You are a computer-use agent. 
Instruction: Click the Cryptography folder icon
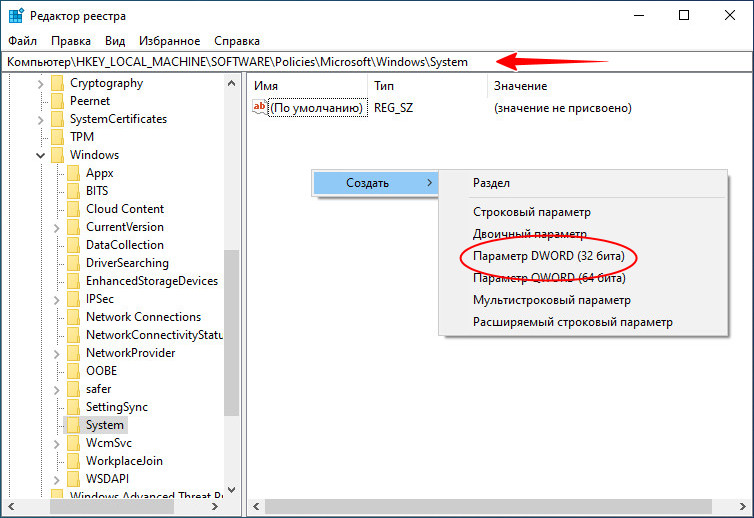point(57,83)
